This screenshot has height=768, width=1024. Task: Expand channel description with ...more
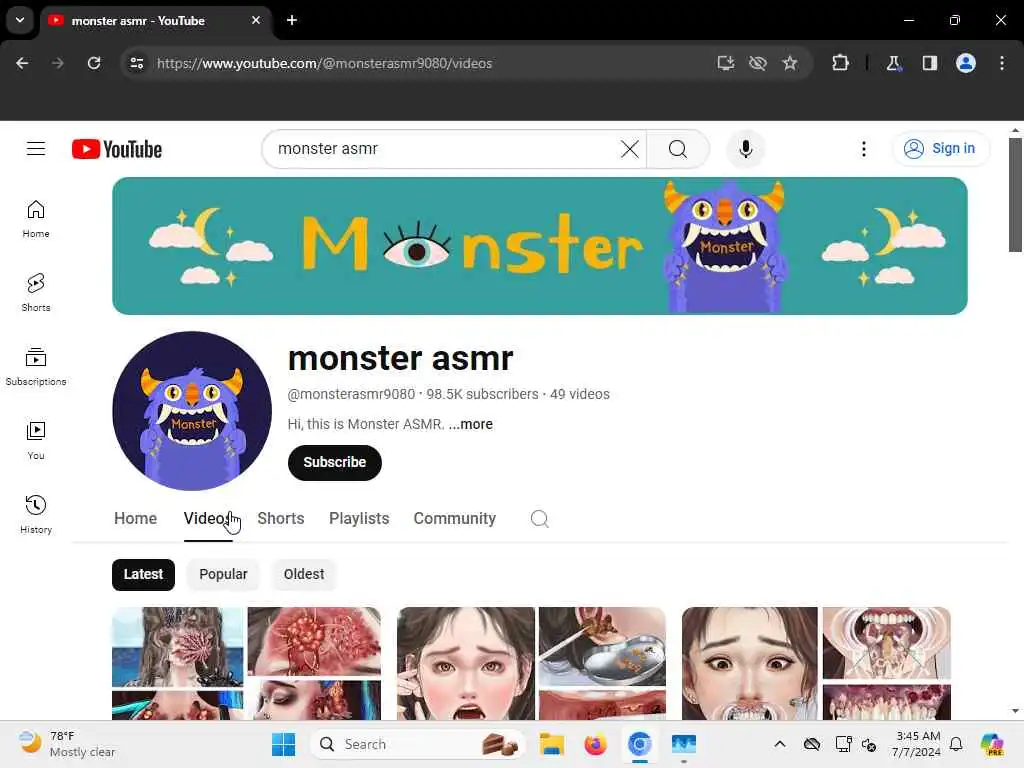point(470,424)
